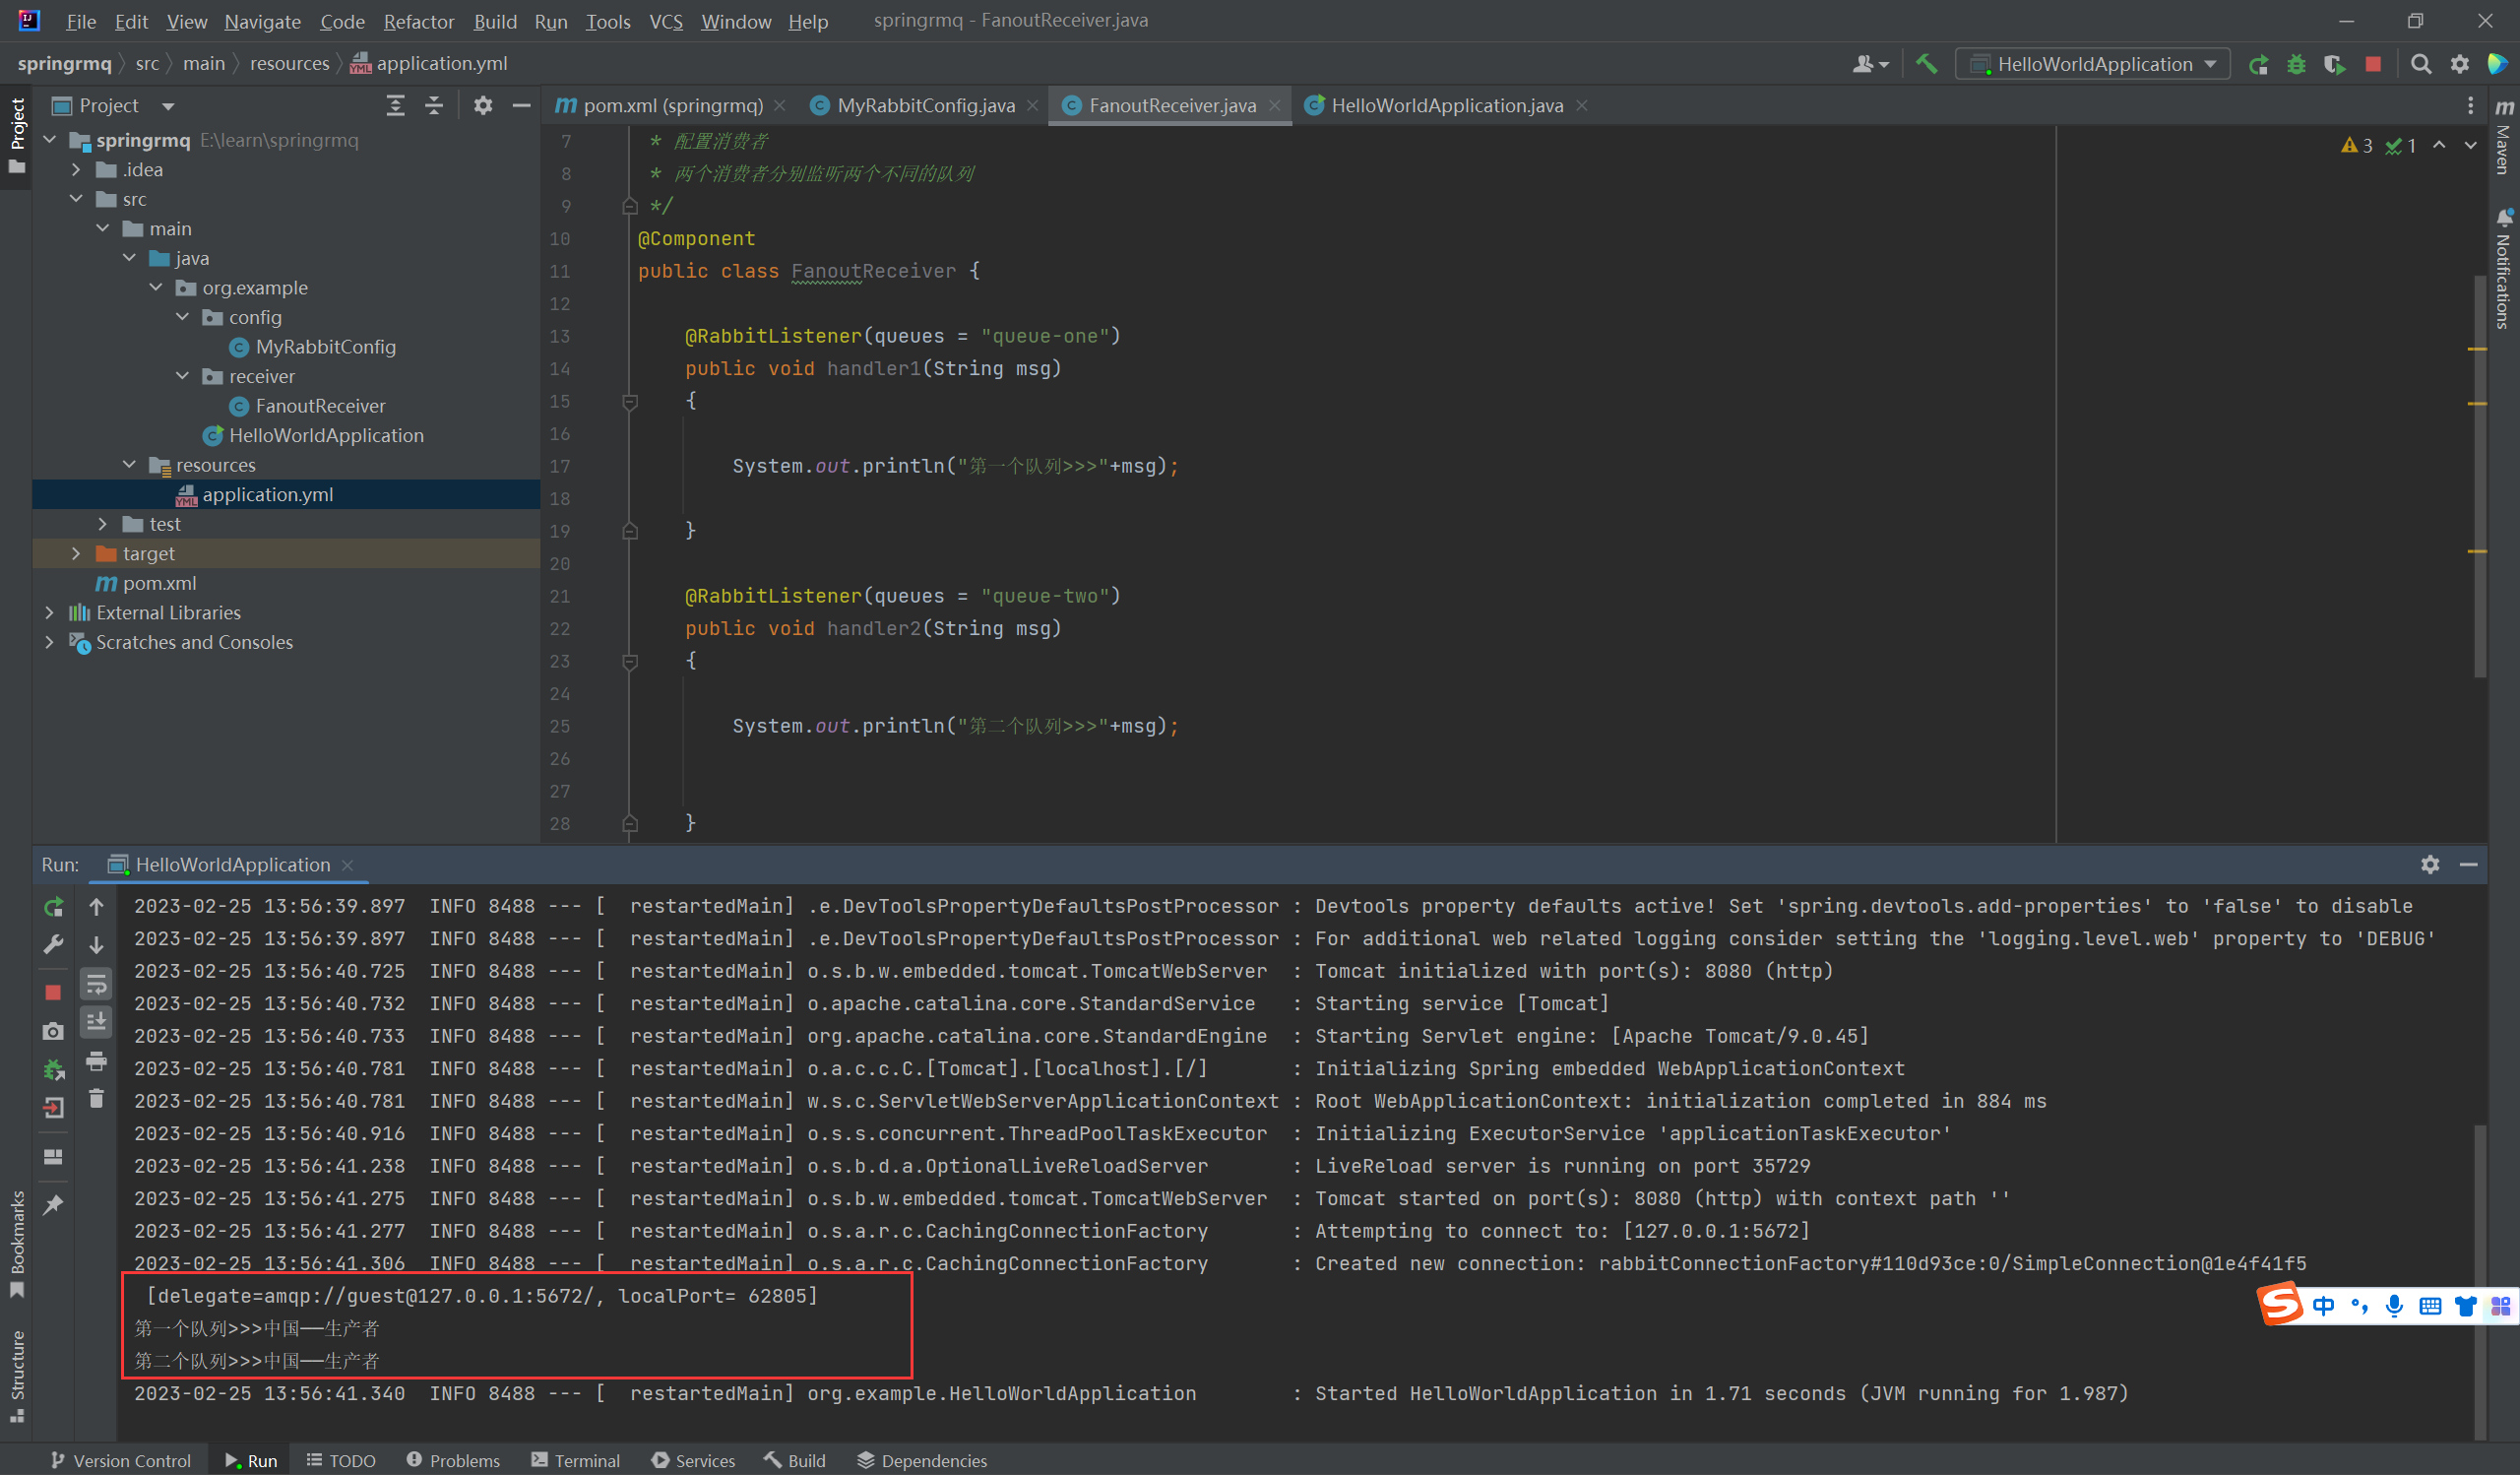Toggle soft-wrap in Run console
This screenshot has width=2520, height=1475.
click(96, 985)
